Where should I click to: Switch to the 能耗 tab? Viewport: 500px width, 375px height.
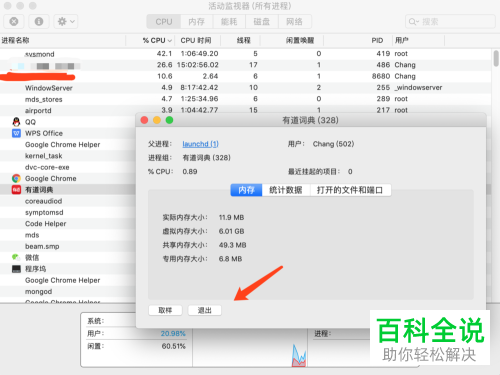coord(229,22)
